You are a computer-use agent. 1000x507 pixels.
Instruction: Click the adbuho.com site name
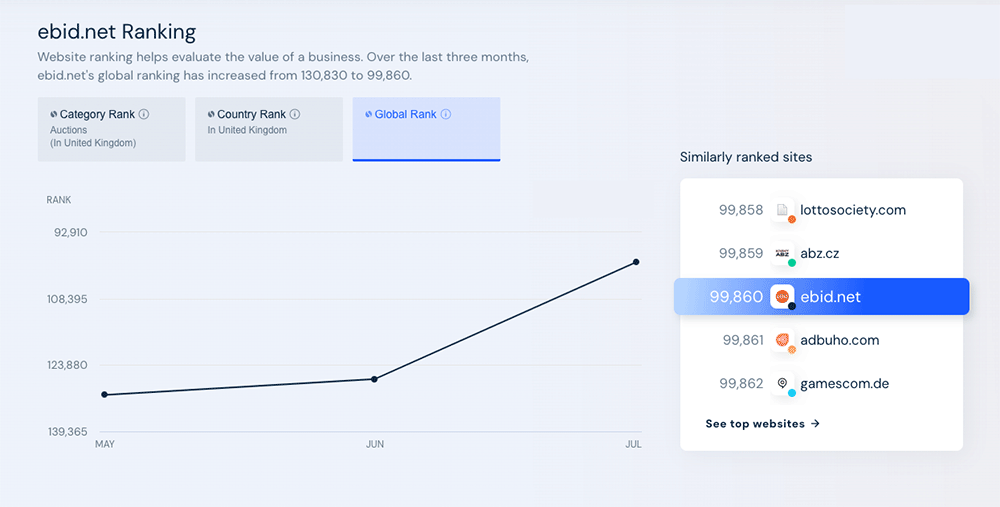tap(839, 340)
